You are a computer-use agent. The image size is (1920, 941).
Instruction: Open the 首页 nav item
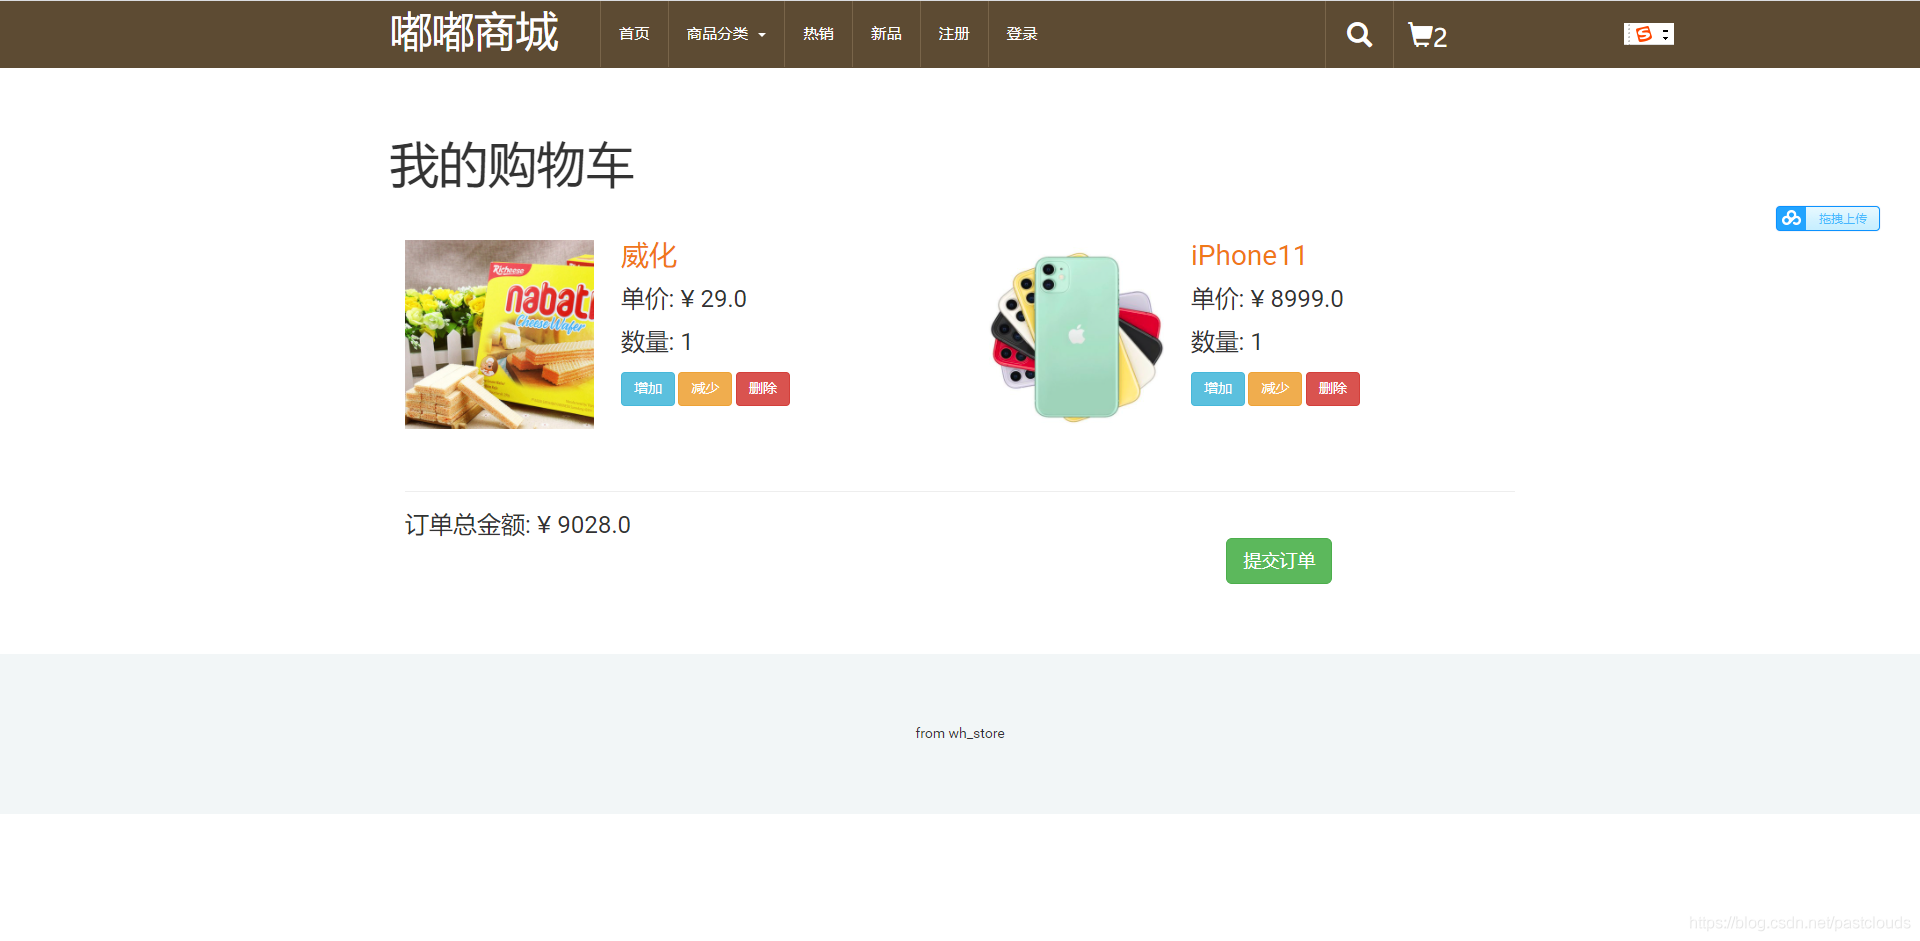pos(634,34)
